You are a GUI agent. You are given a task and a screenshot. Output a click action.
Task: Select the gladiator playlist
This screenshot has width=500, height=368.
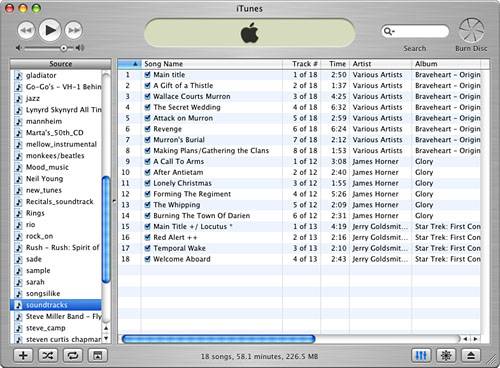click(56, 75)
